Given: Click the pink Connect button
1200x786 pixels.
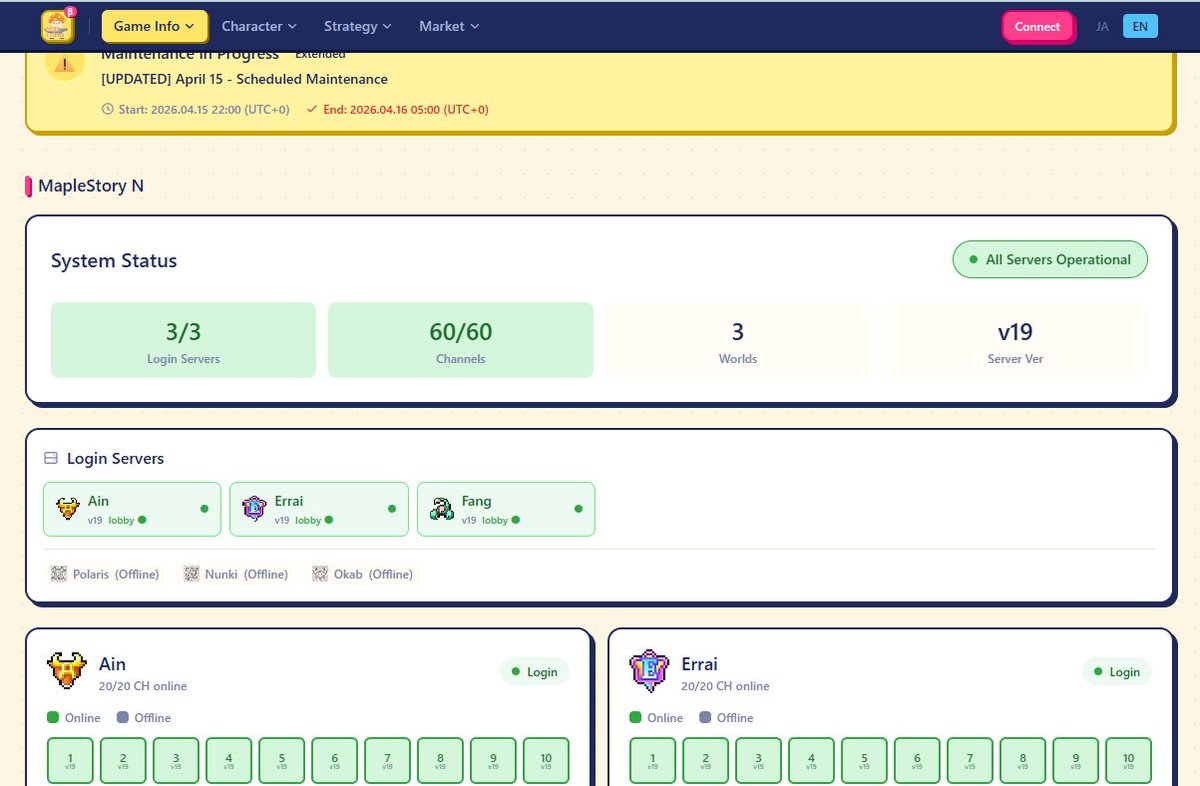Looking at the screenshot, I should coord(1037,27).
